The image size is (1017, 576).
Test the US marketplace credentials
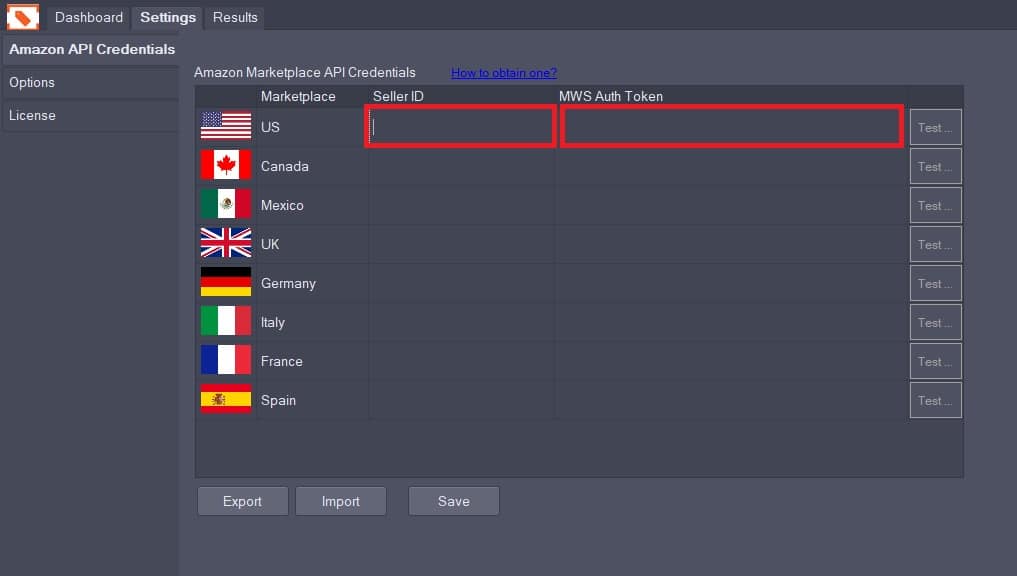pos(935,127)
